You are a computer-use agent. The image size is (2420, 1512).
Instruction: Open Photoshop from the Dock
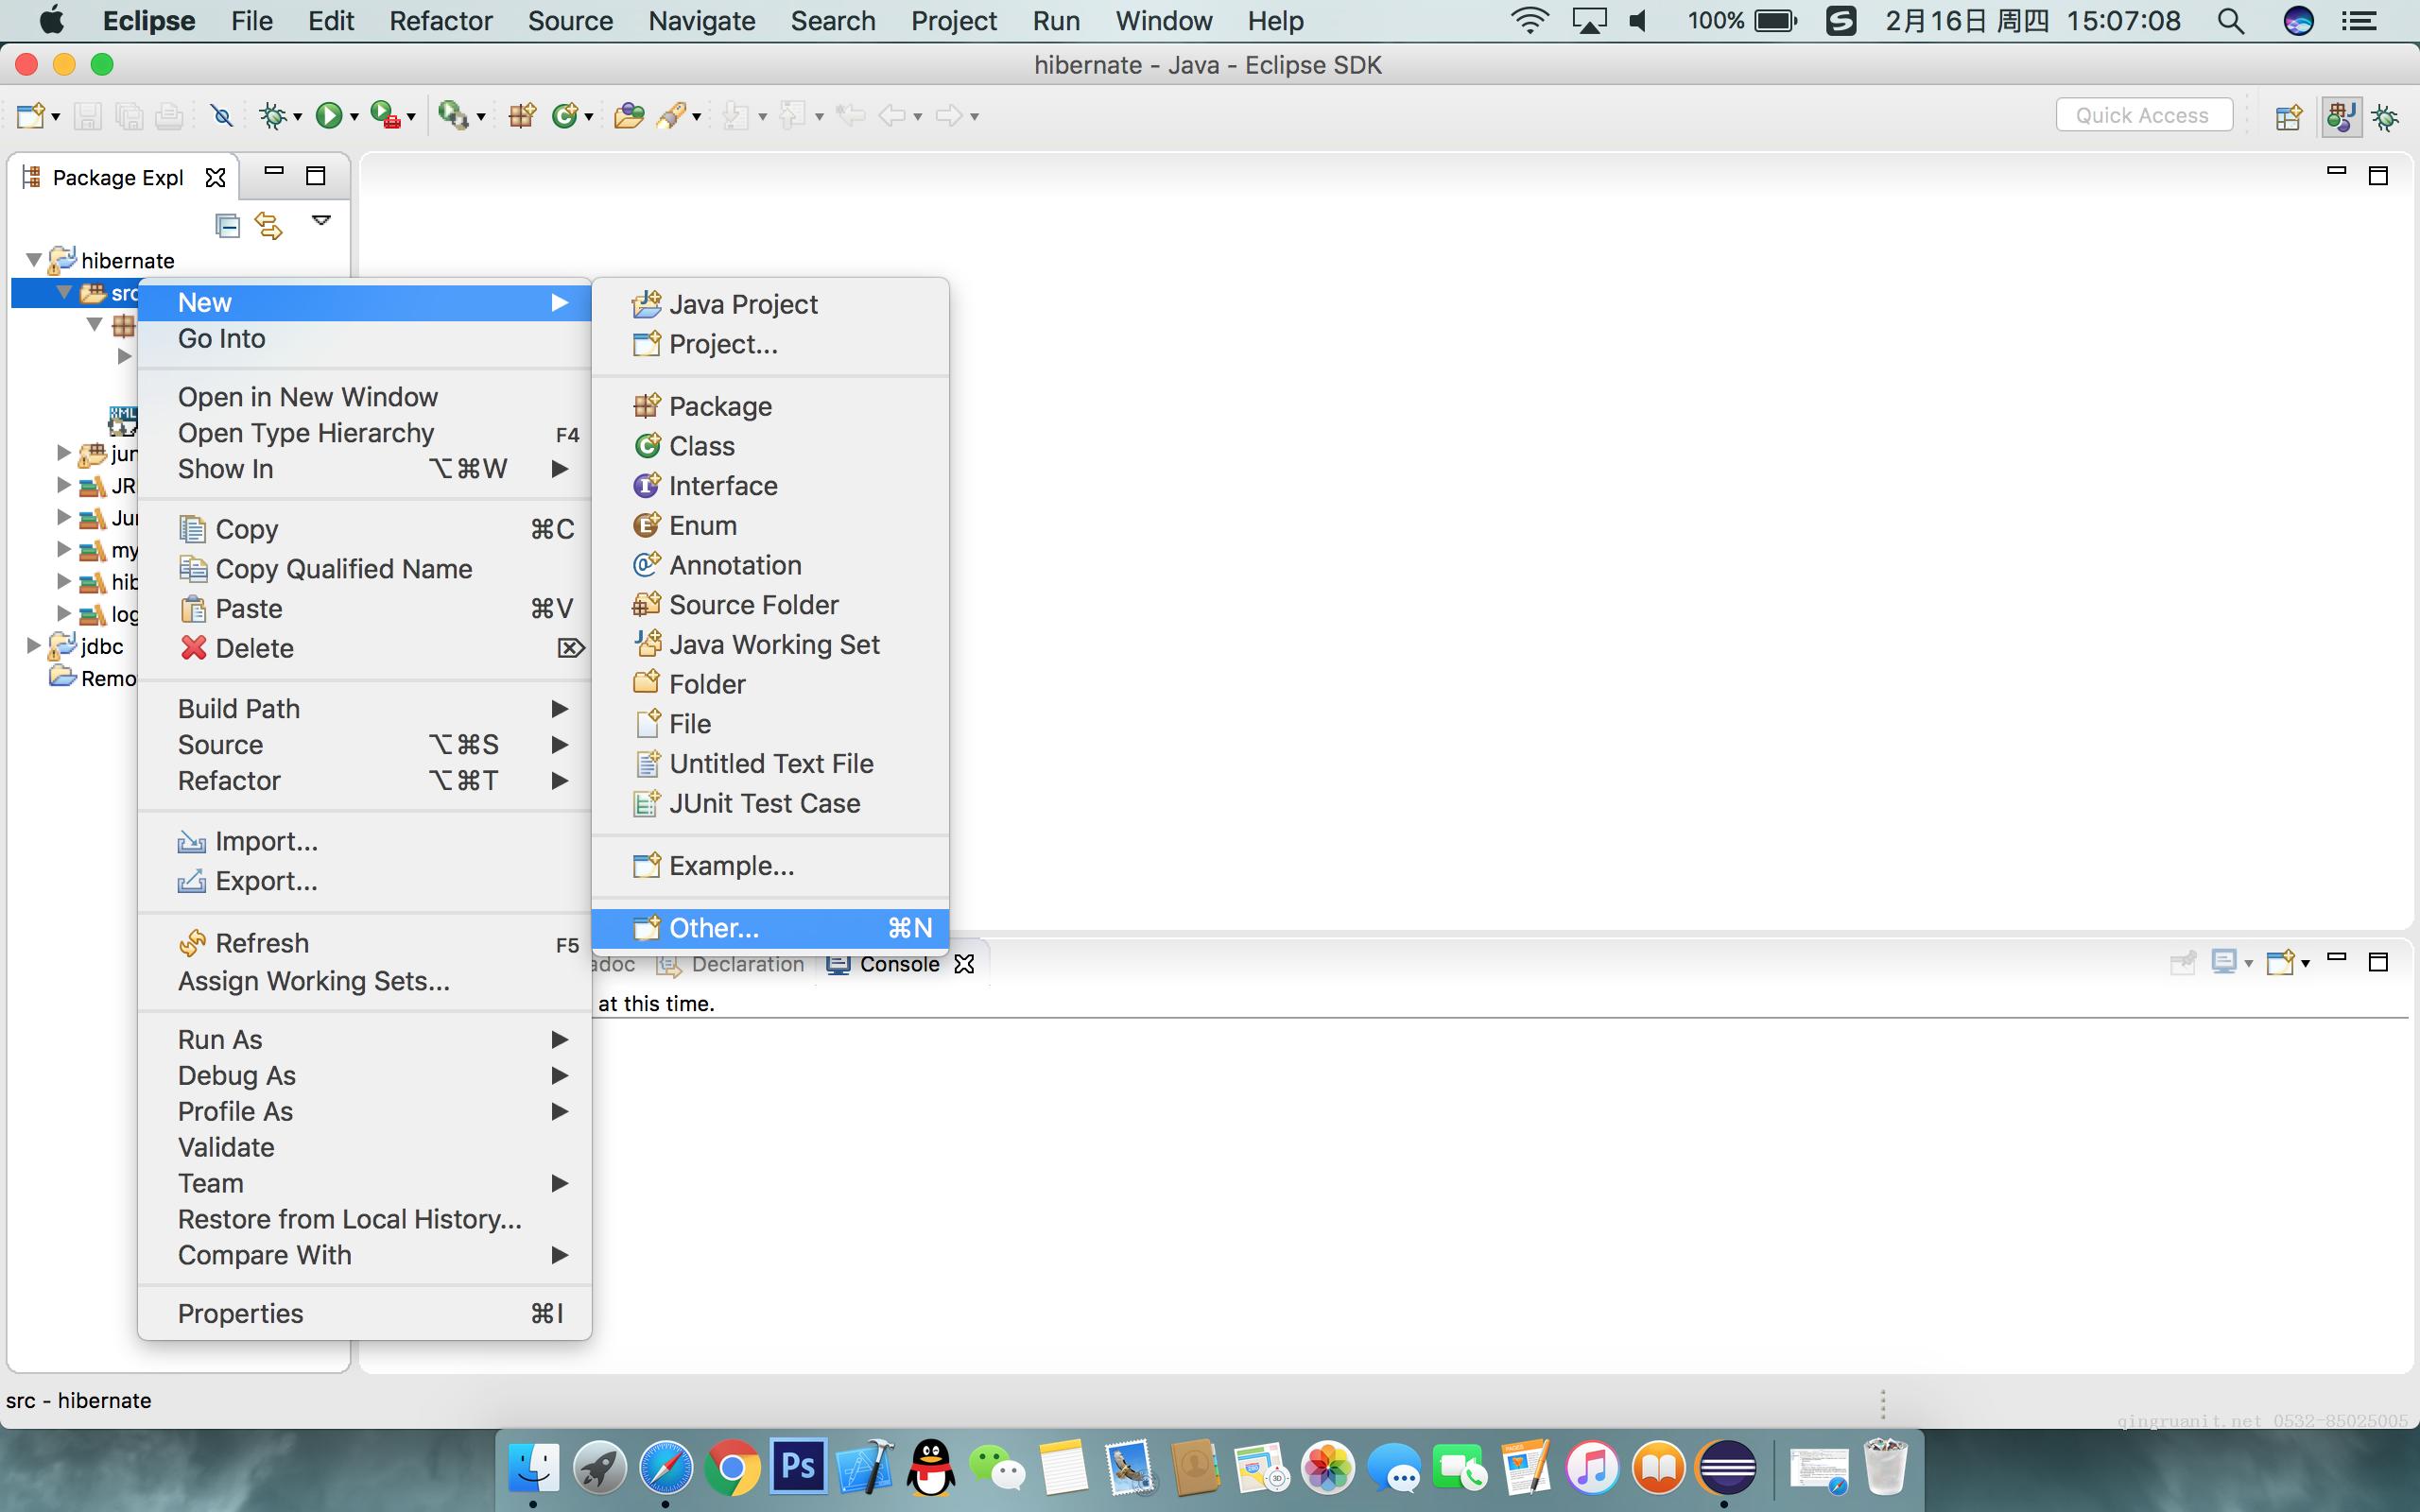[x=798, y=1468]
